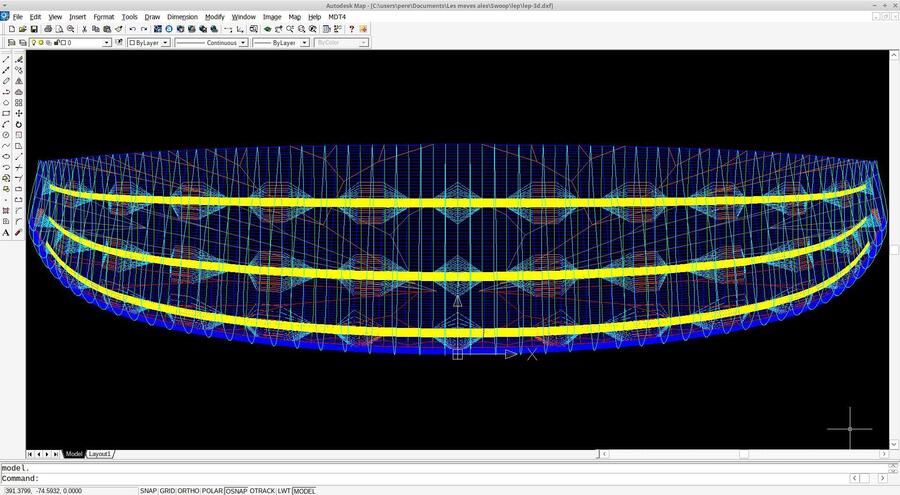Disable OSNAP in status bar
900x495 pixels.
pos(236,490)
